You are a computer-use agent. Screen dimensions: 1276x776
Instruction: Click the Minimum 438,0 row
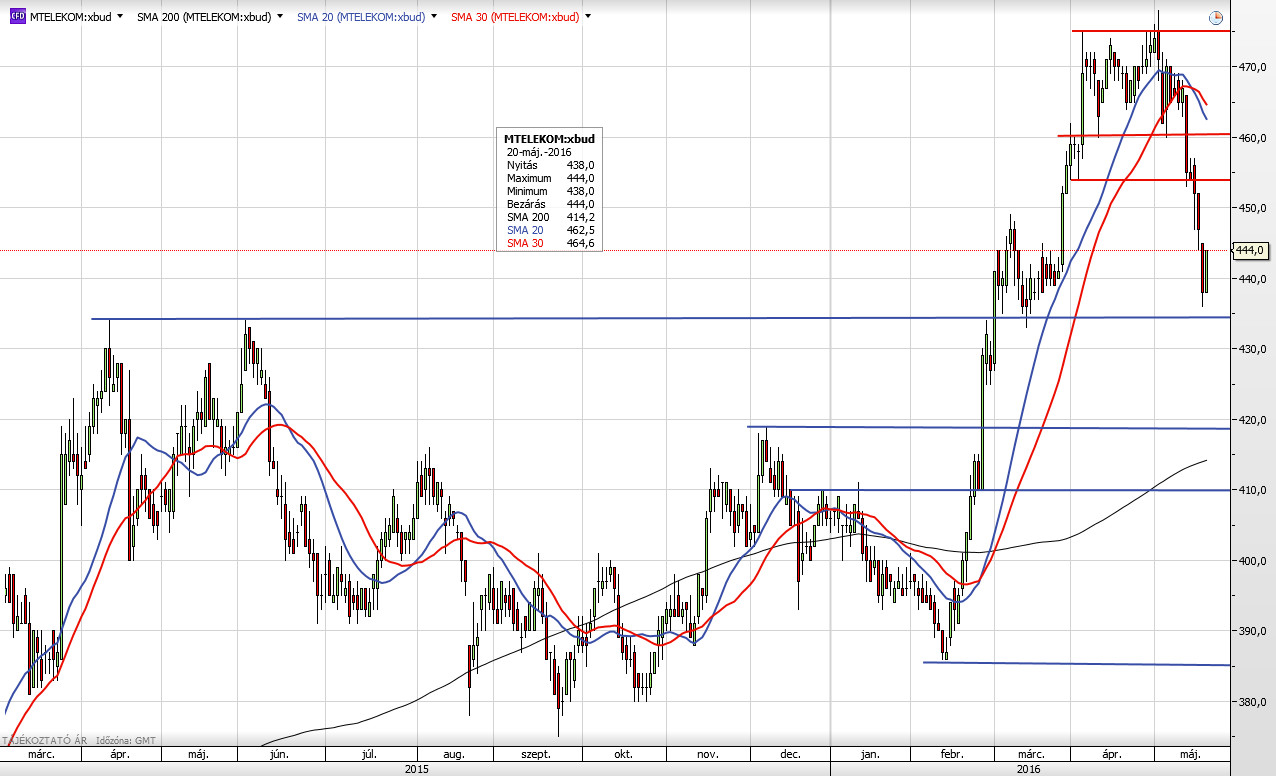coord(550,190)
